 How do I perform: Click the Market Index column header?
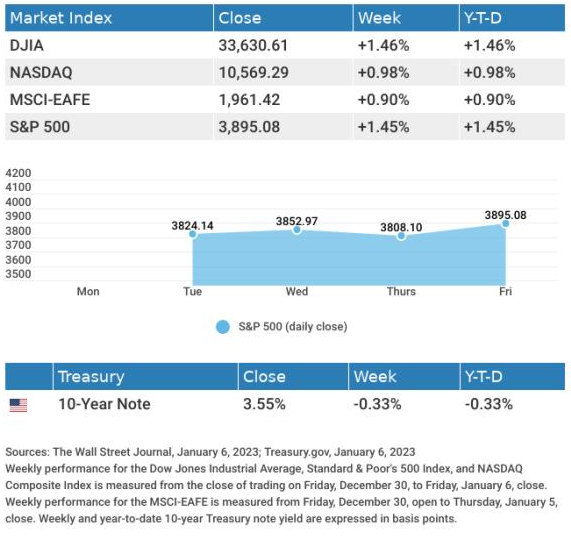point(61,18)
